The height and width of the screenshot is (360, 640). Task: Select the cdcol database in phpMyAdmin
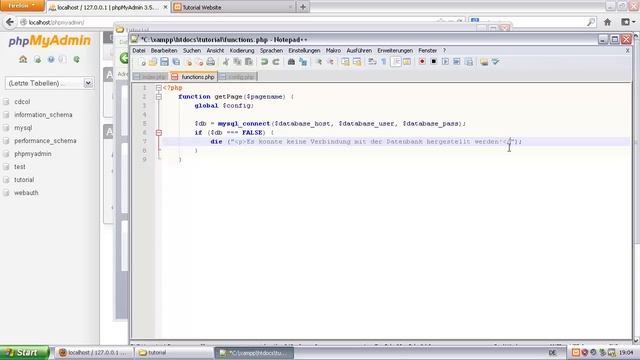click(22, 102)
